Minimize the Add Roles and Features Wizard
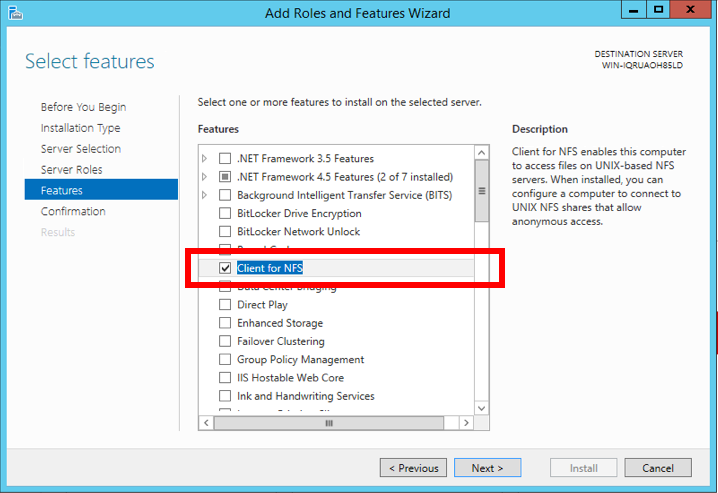The height and width of the screenshot is (493, 718). point(632,10)
